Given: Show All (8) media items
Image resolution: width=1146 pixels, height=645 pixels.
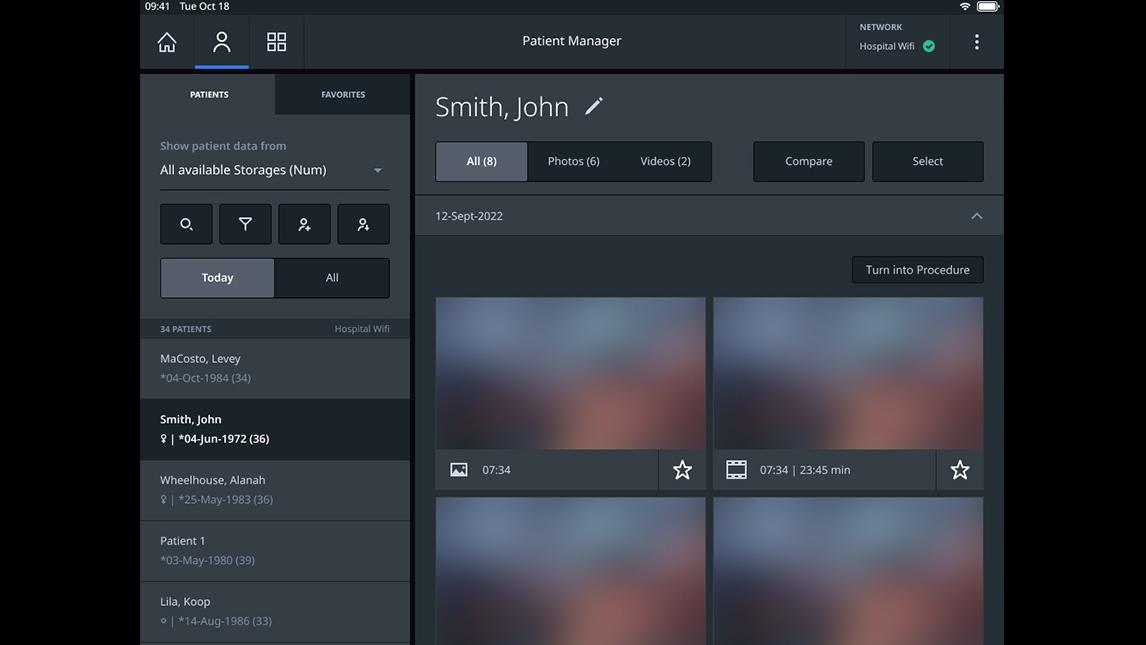Looking at the screenshot, I should (x=482, y=161).
